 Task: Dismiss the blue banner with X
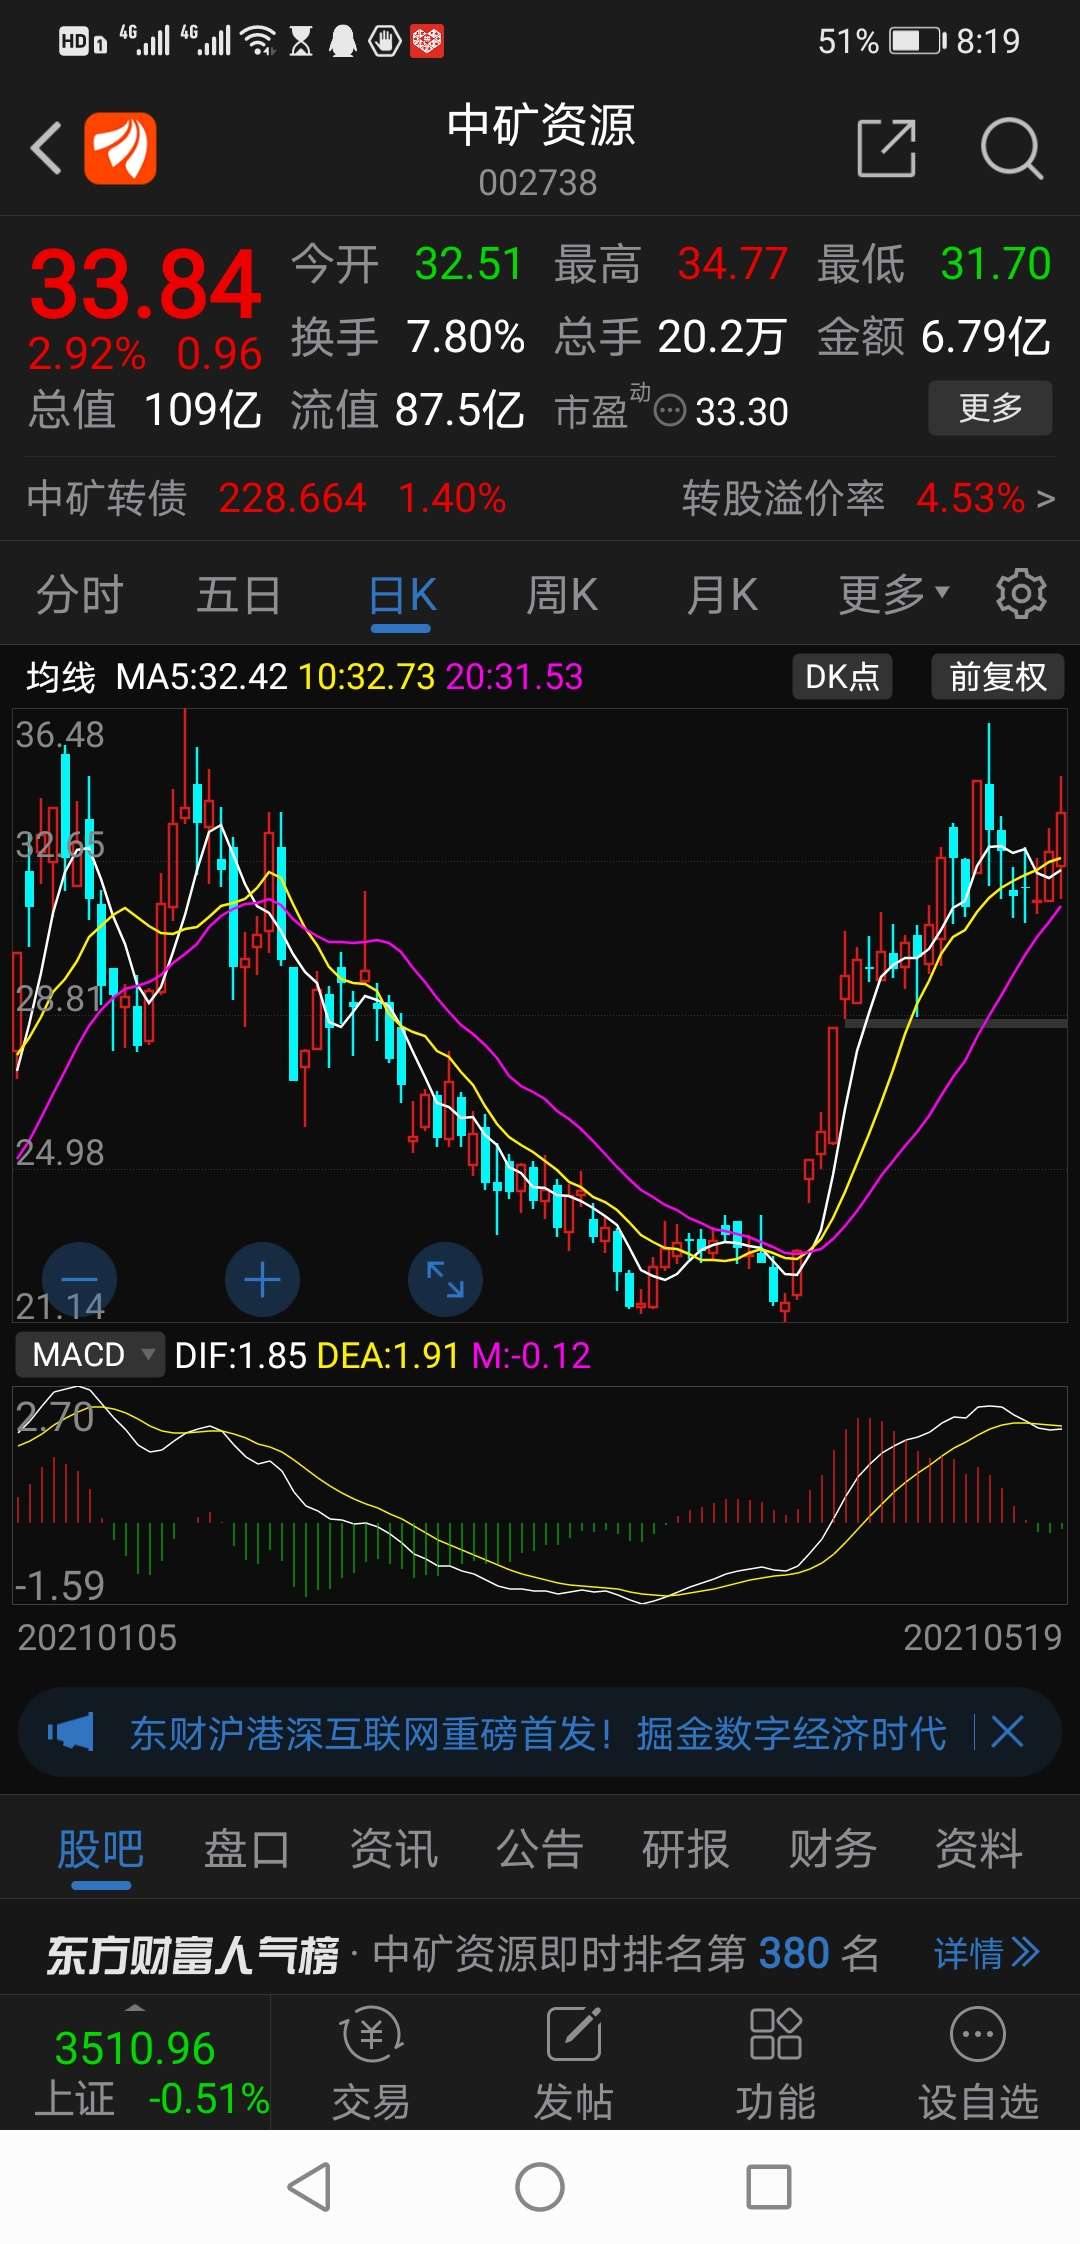coord(1007,1732)
